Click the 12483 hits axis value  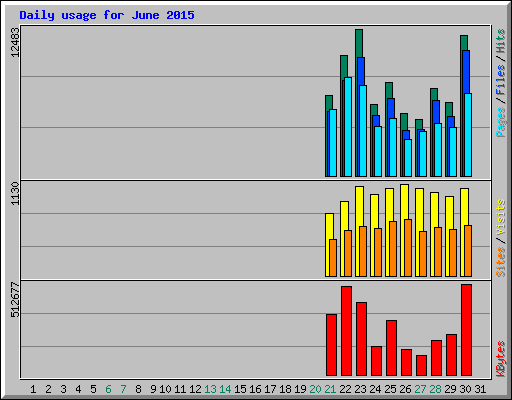coord(15,42)
